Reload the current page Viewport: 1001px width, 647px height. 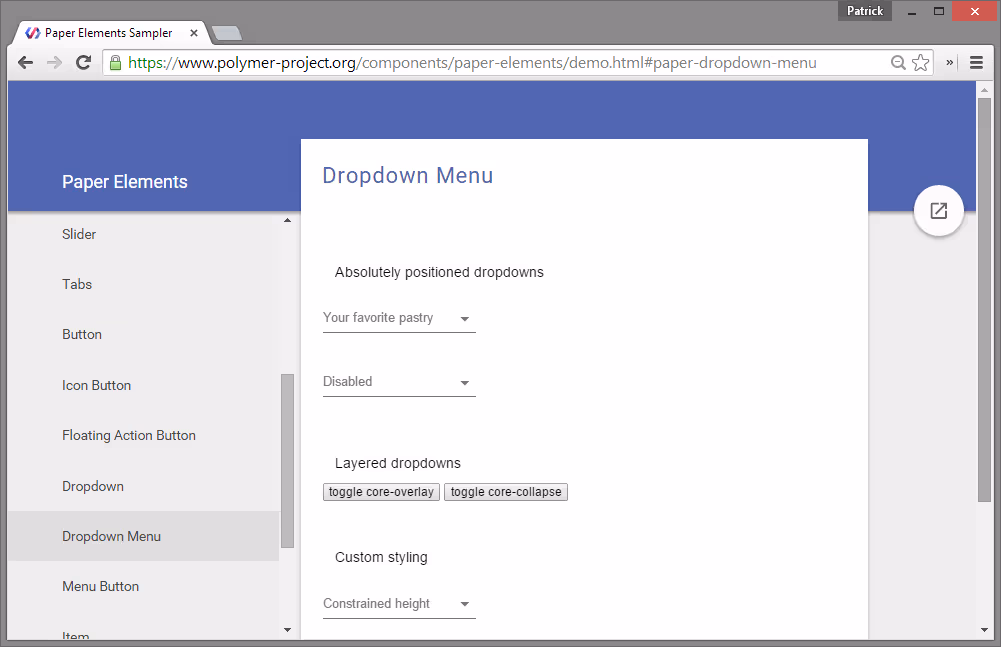(x=83, y=63)
